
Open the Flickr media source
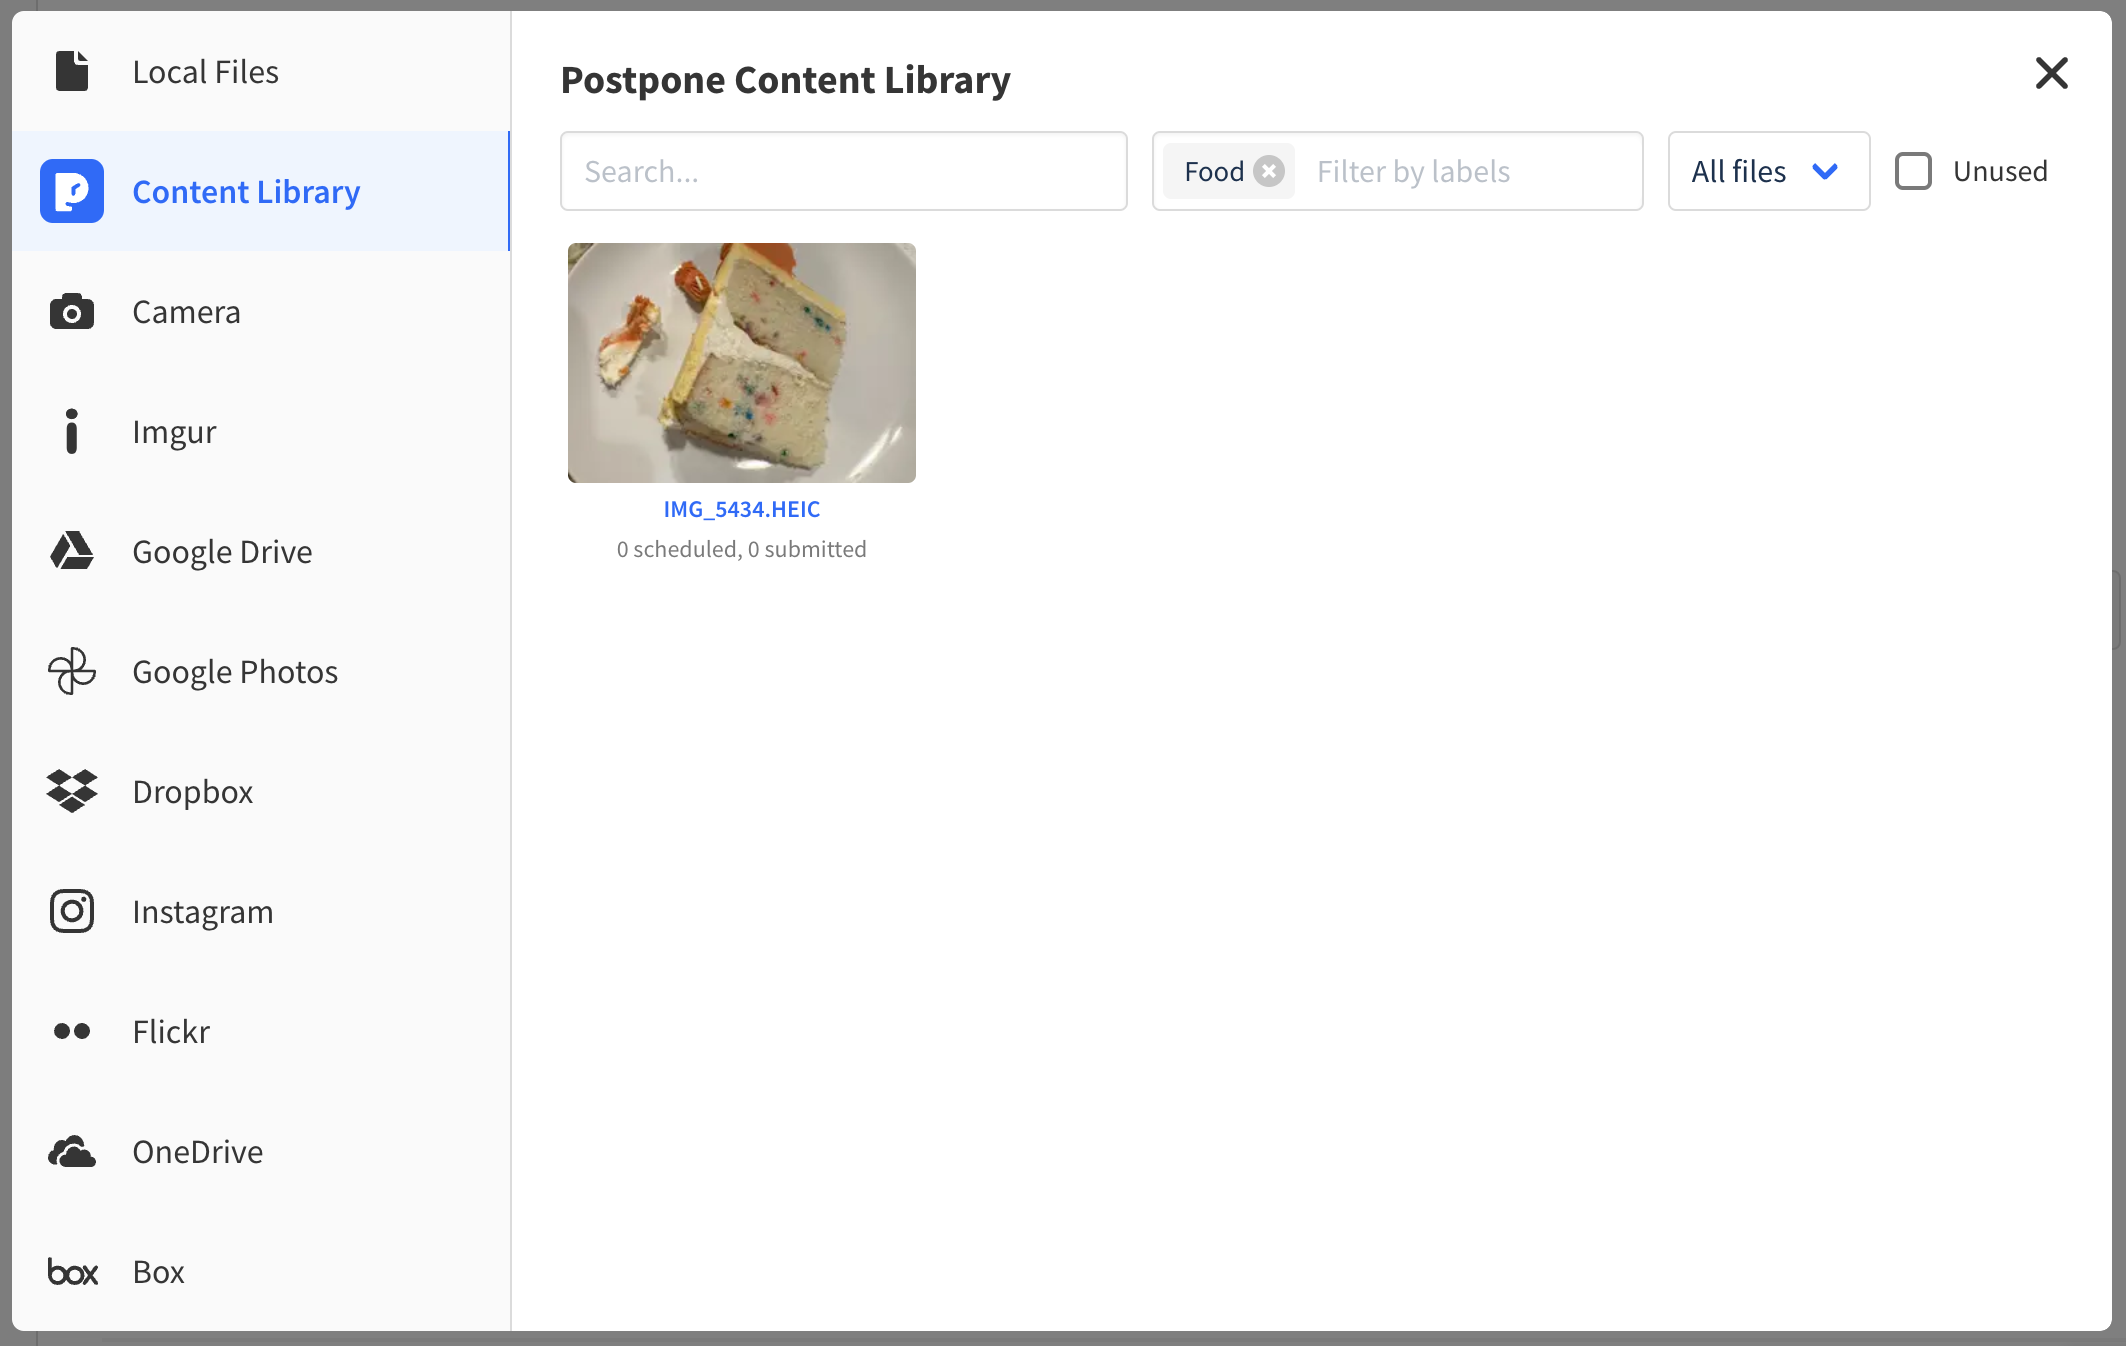[x=71, y=1031]
